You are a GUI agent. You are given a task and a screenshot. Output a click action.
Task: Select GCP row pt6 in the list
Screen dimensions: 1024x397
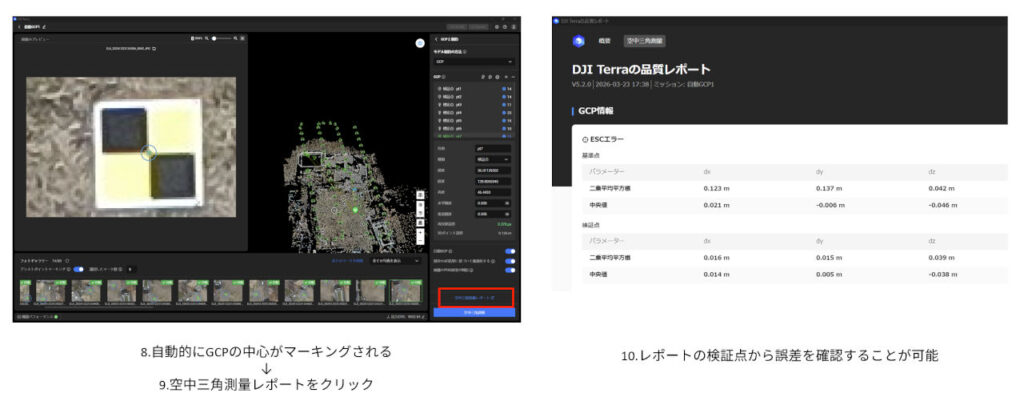pyautogui.click(x=475, y=129)
